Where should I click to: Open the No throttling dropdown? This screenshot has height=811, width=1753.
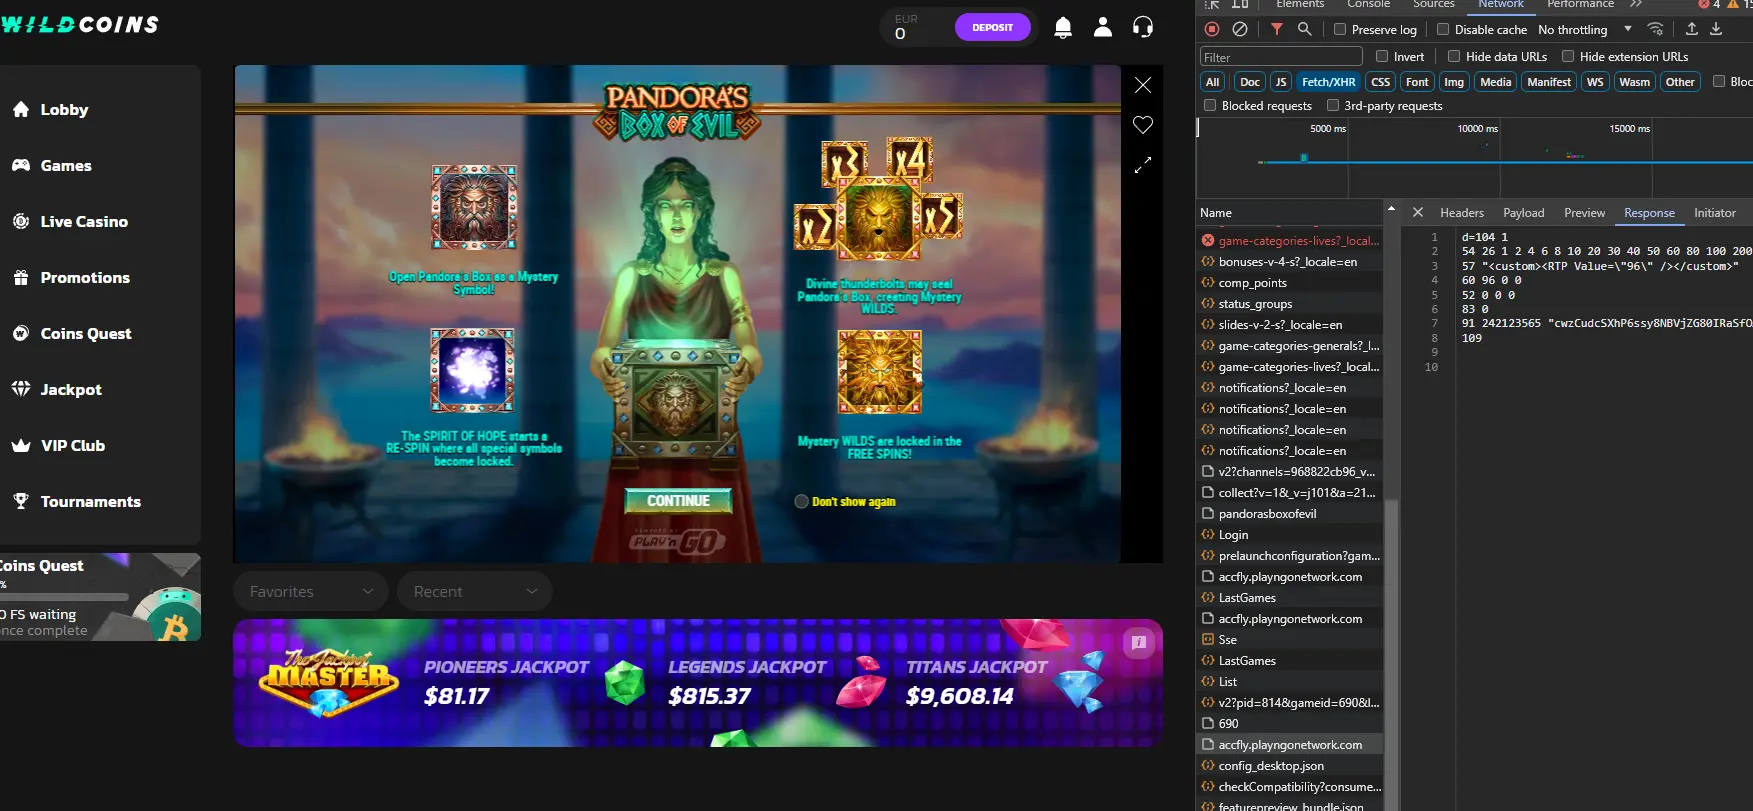tap(1585, 29)
